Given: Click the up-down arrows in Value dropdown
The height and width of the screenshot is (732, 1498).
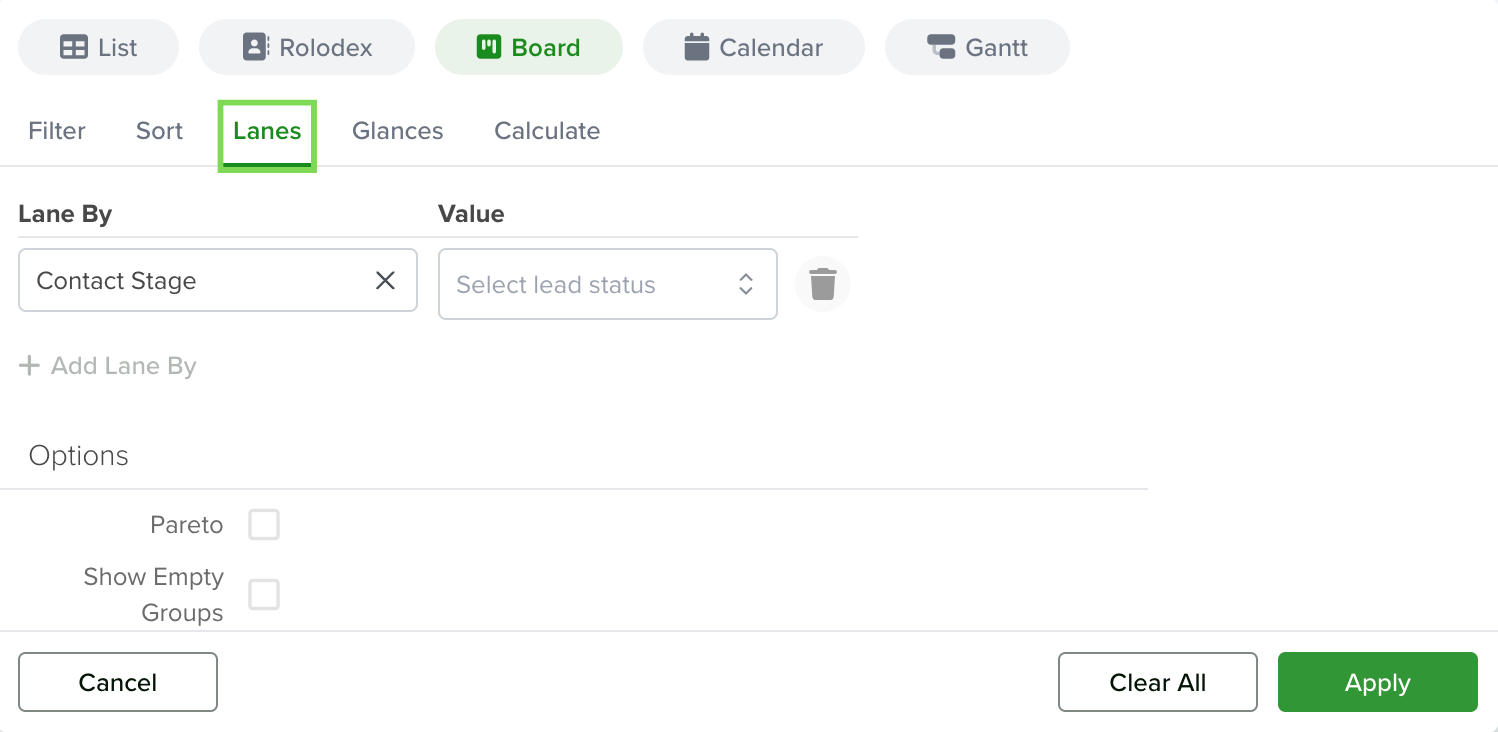Looking at the screenshot, I should 746,284.
